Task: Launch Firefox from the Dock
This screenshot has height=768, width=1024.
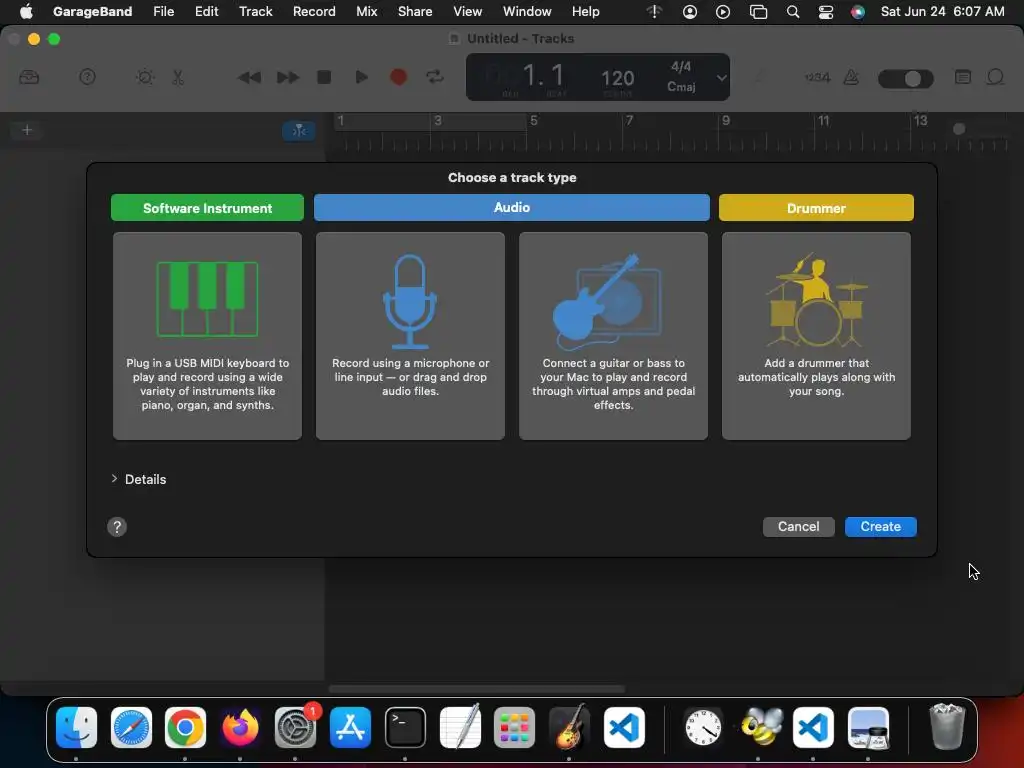Action: point(240,727)
